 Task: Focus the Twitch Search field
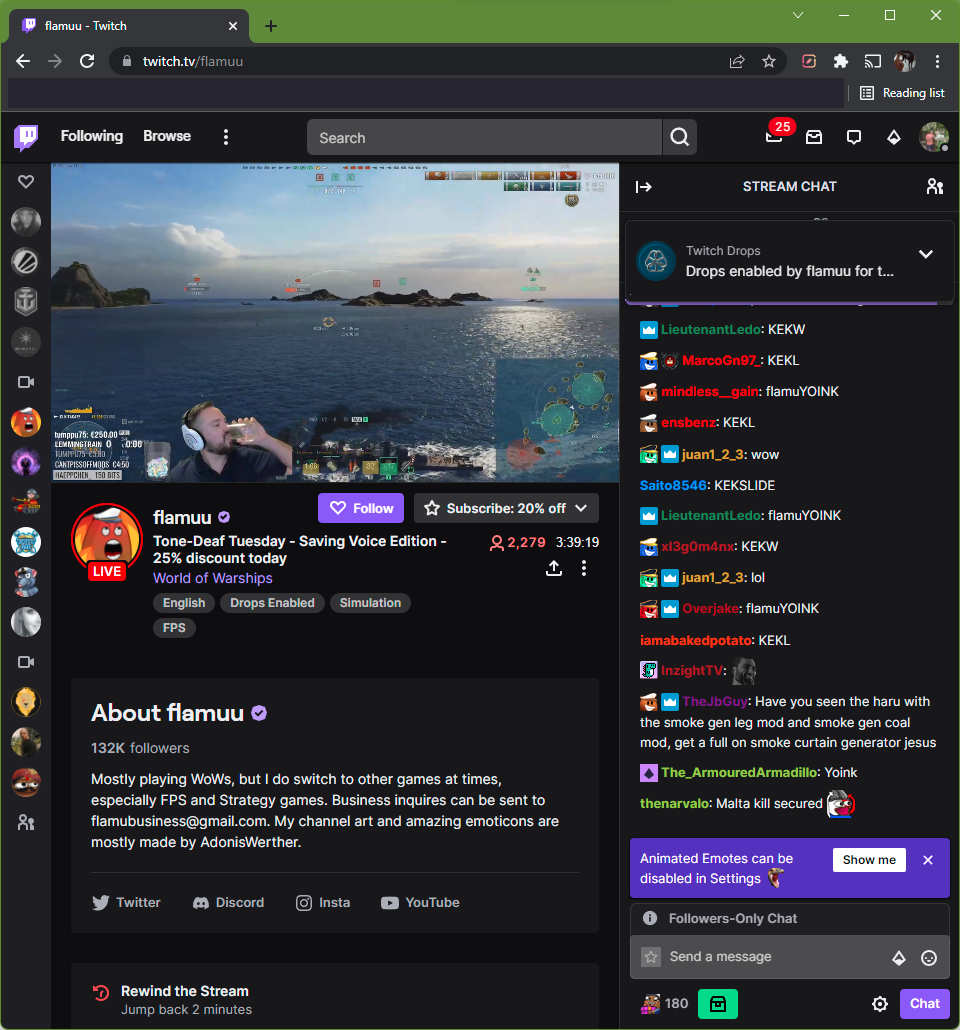tap(484, 137)
